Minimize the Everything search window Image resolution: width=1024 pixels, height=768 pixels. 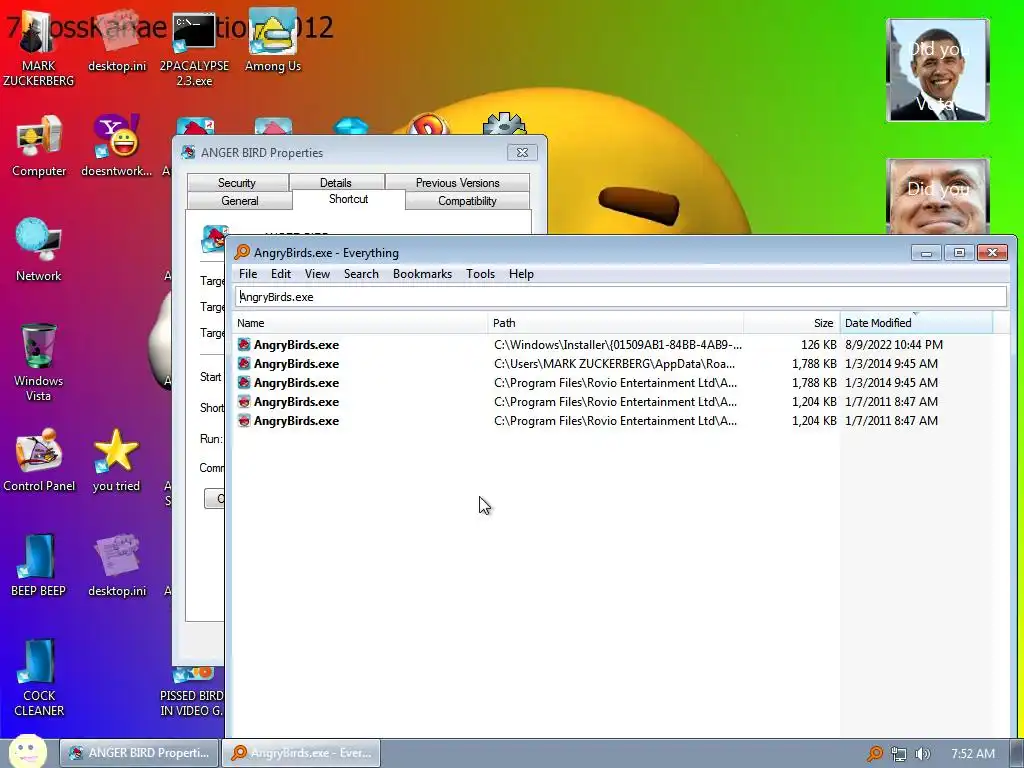click(x=926, y=252)
